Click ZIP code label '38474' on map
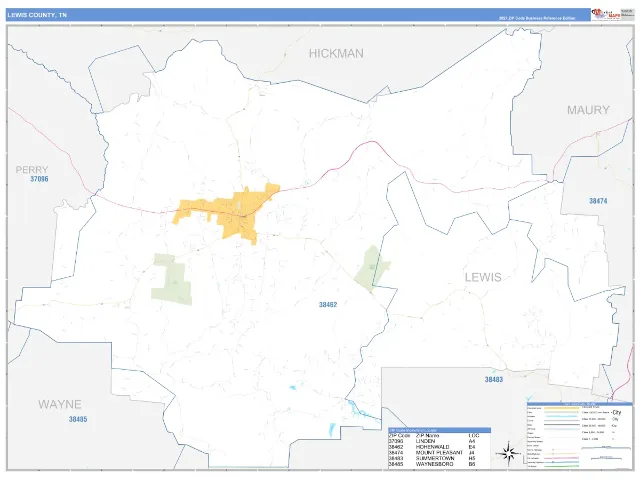The height and width of the screenshot is (480, 640). click(x=598, y=201)
